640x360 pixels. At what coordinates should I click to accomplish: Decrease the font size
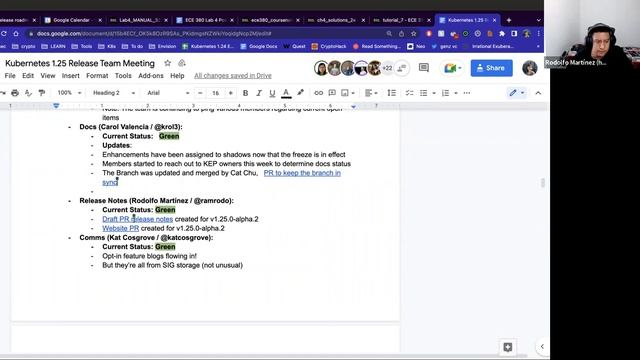click(200, 93)
